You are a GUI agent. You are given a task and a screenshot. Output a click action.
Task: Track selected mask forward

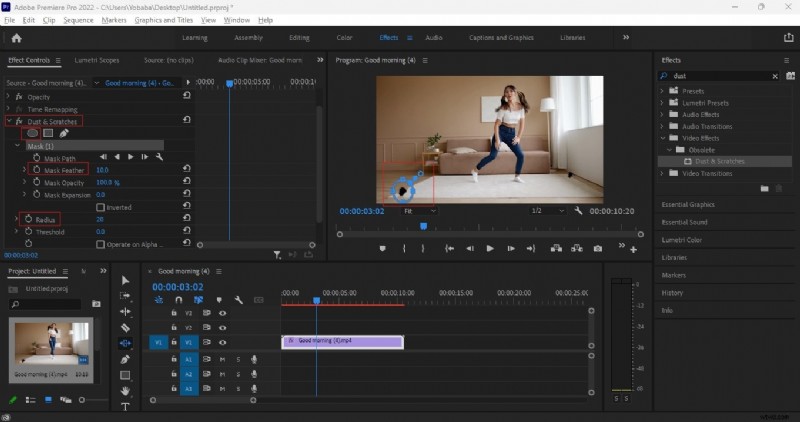click(x=131, y=157)
